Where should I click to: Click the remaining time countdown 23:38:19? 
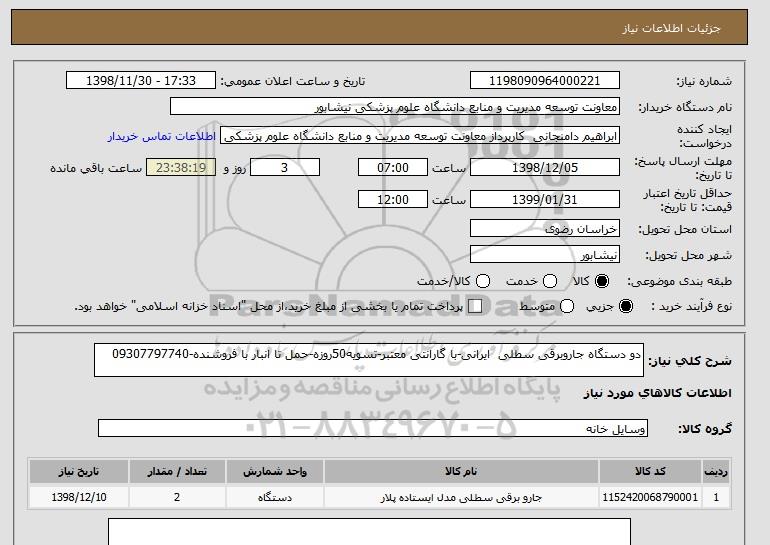(x=181, y=167)
